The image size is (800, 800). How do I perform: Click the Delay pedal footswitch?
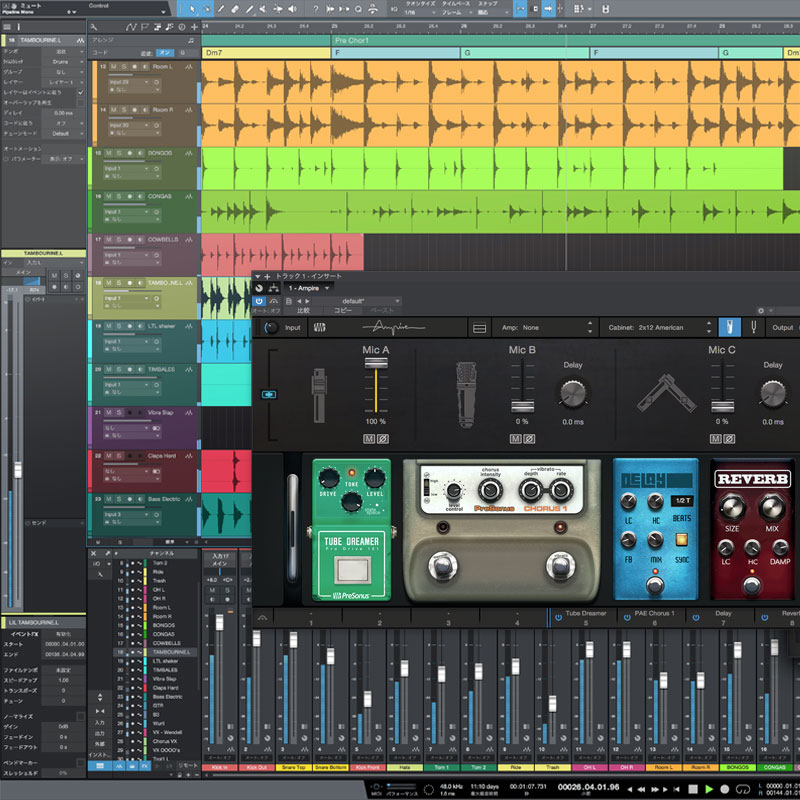655,585
